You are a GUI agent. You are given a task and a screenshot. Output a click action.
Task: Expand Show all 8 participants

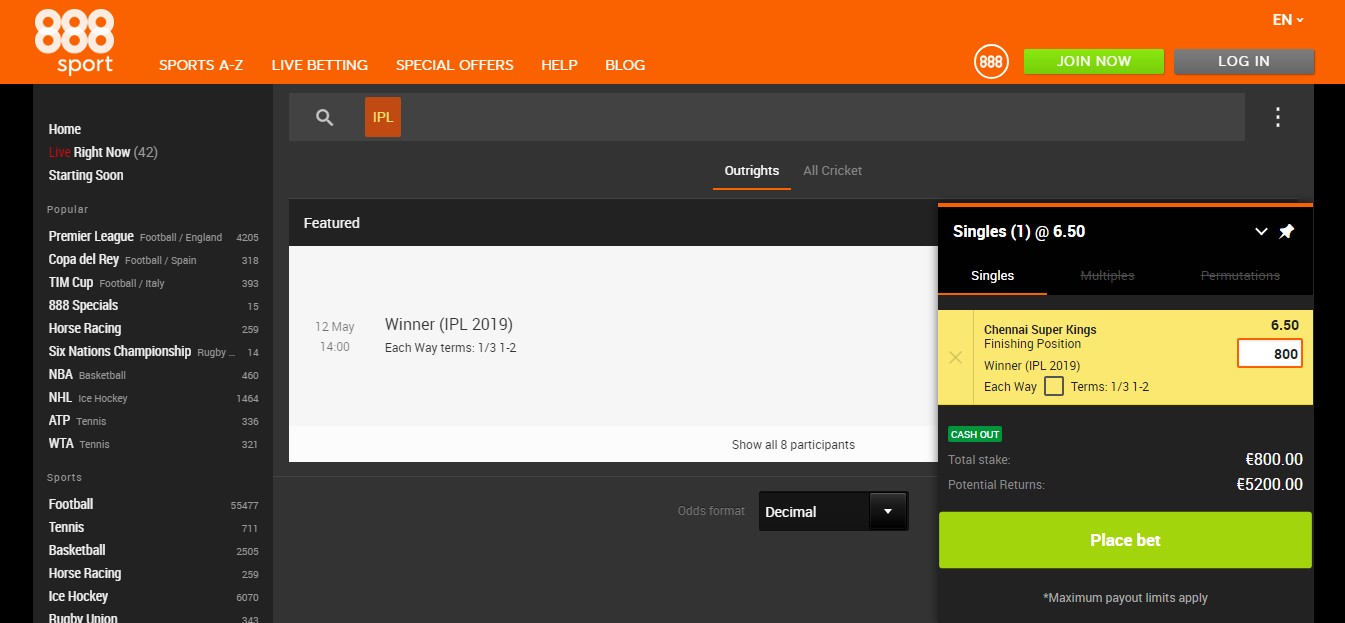pyautogui.click(x=793, y=445)
